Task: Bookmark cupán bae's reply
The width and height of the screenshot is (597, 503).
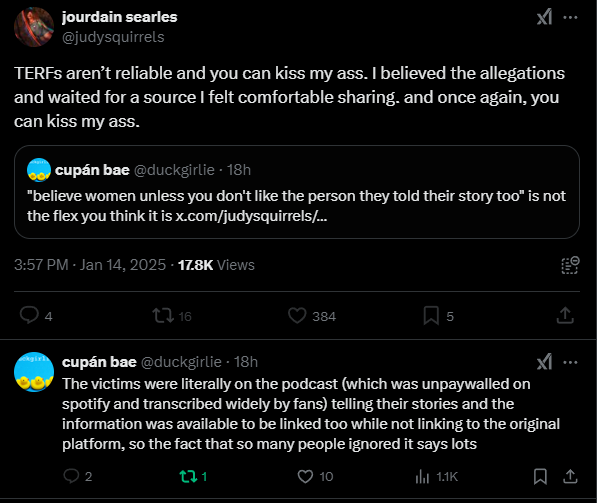Action: coord(540,476)
